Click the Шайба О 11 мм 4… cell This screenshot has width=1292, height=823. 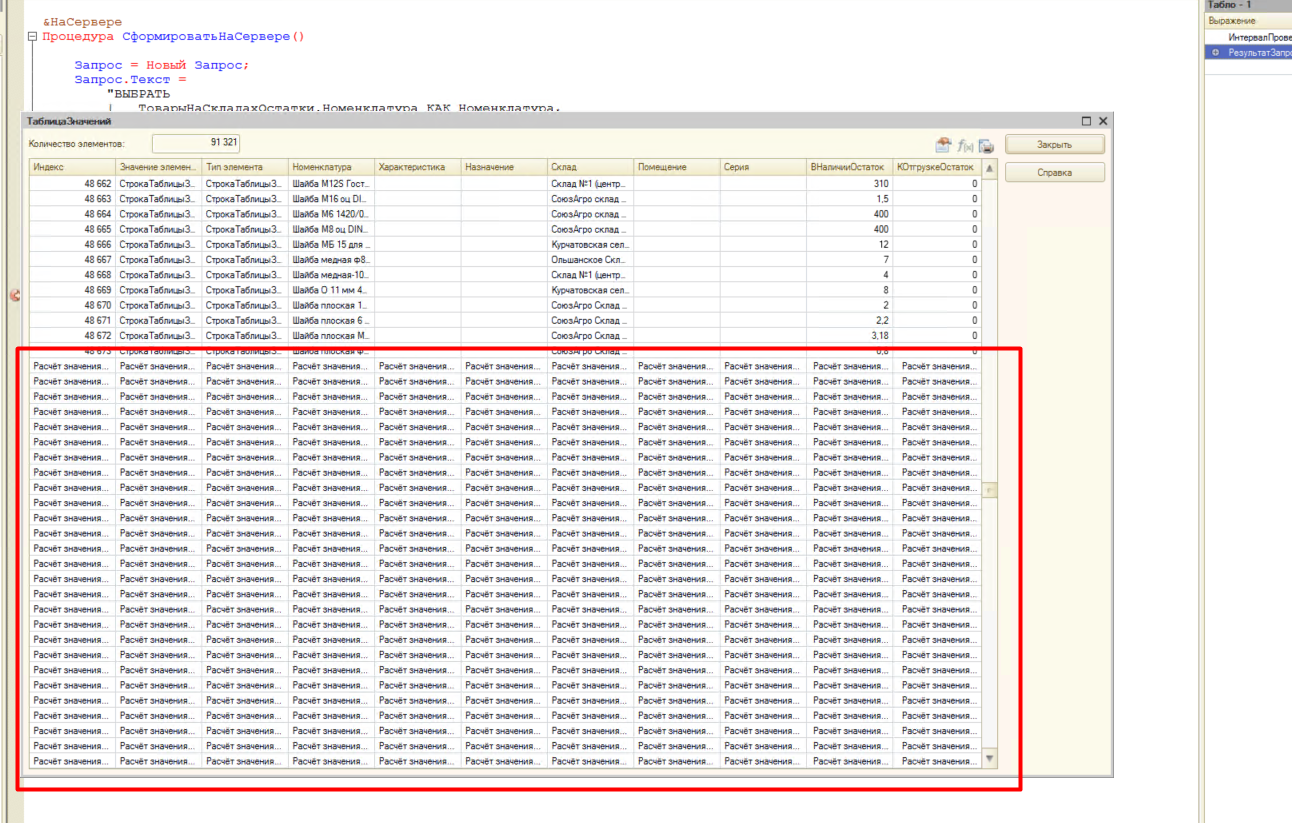coord(332,290)
